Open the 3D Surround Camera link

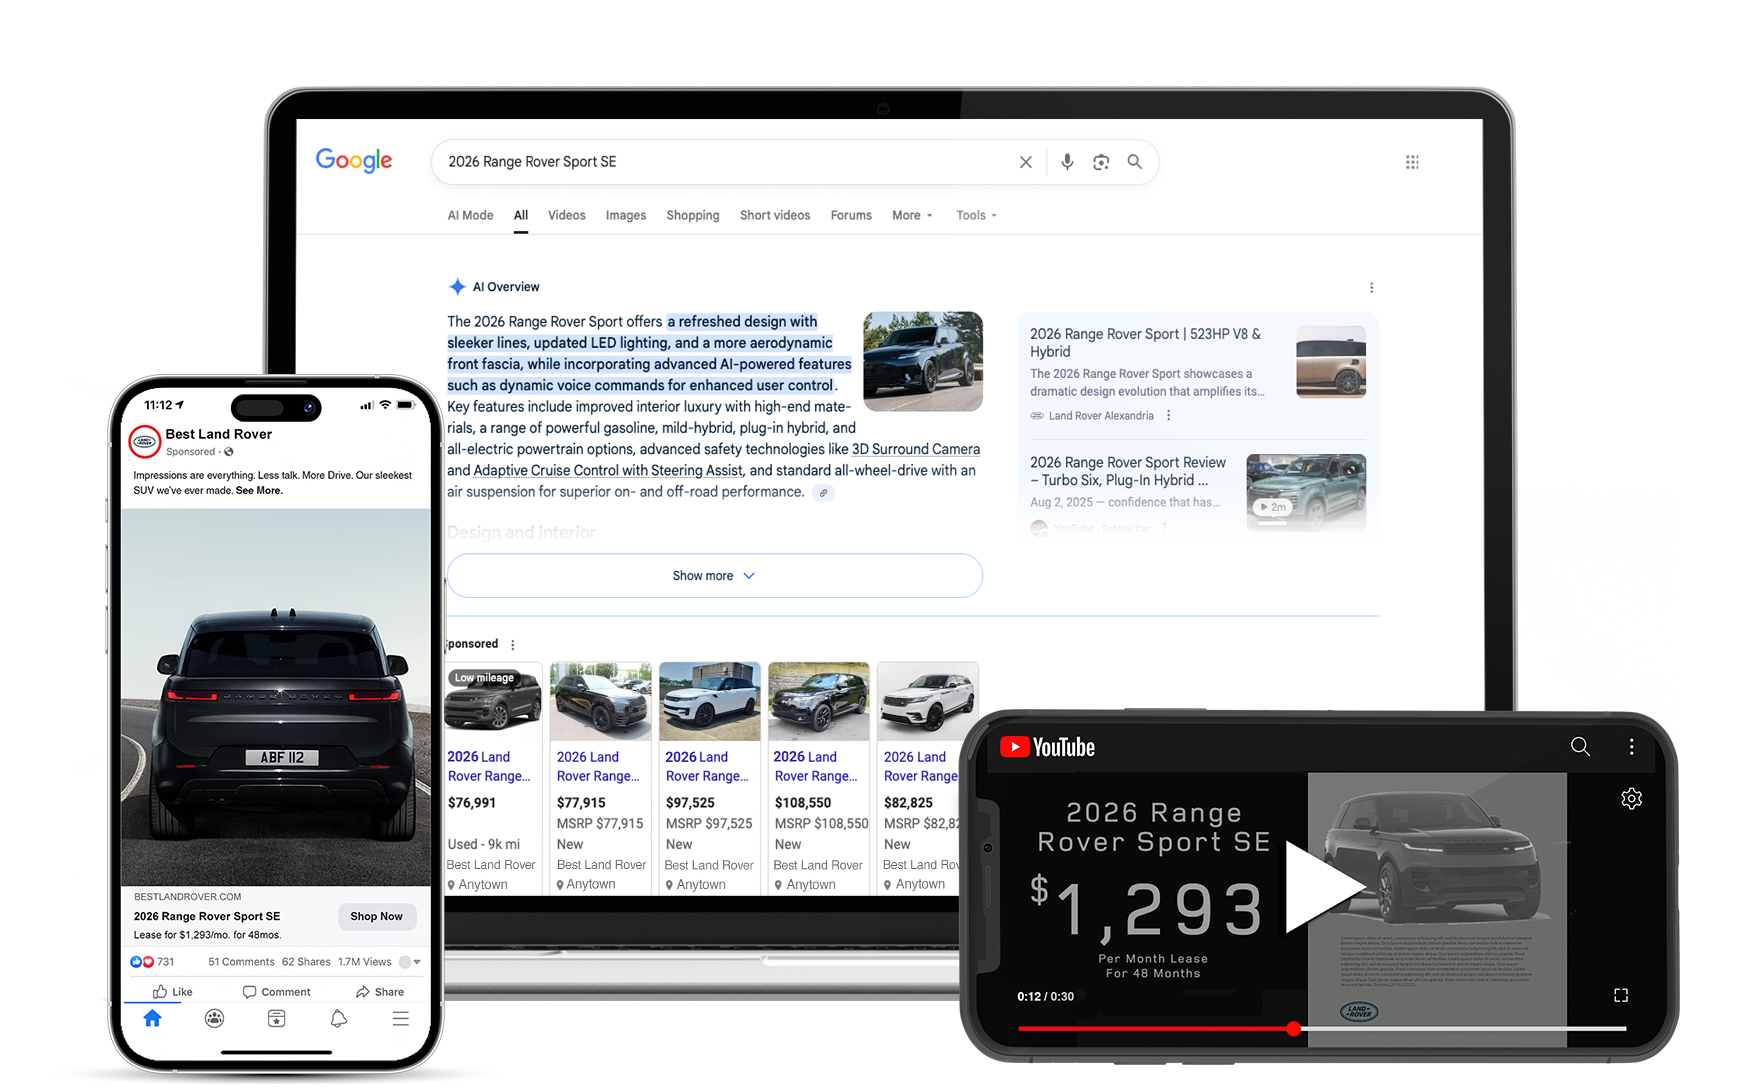915,449
